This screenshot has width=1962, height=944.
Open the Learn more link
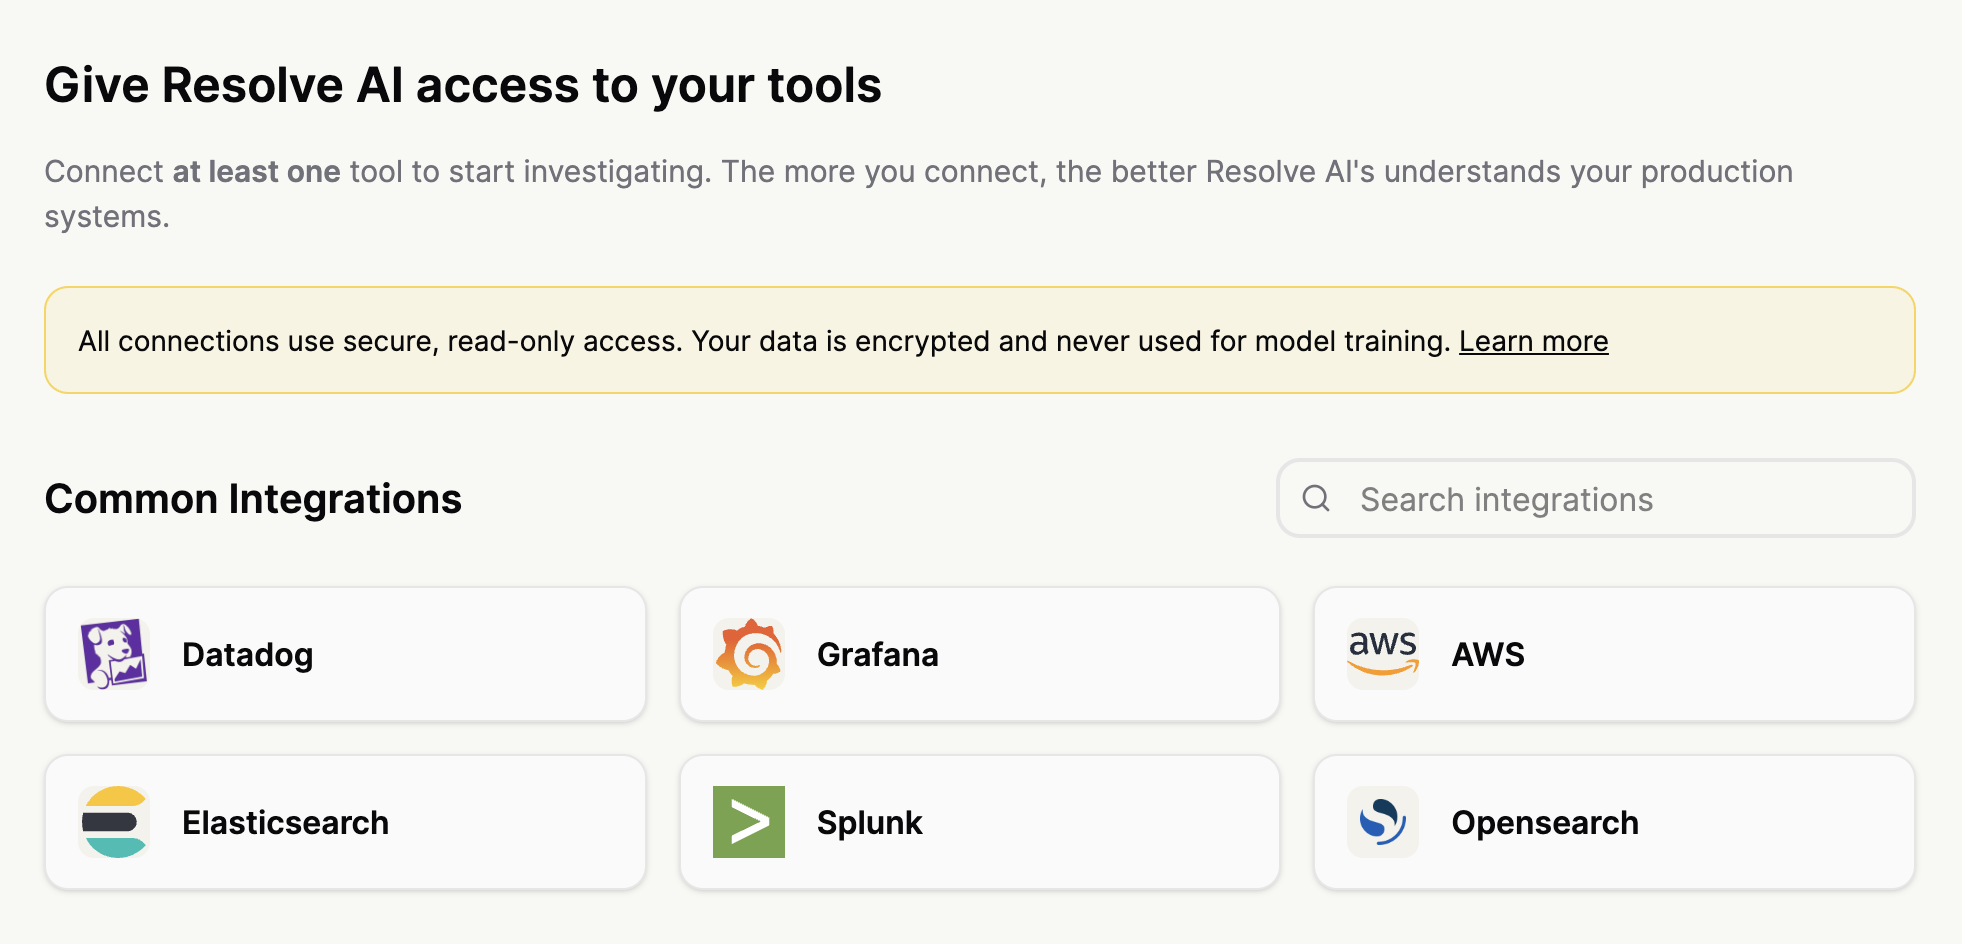[1533, 341]
